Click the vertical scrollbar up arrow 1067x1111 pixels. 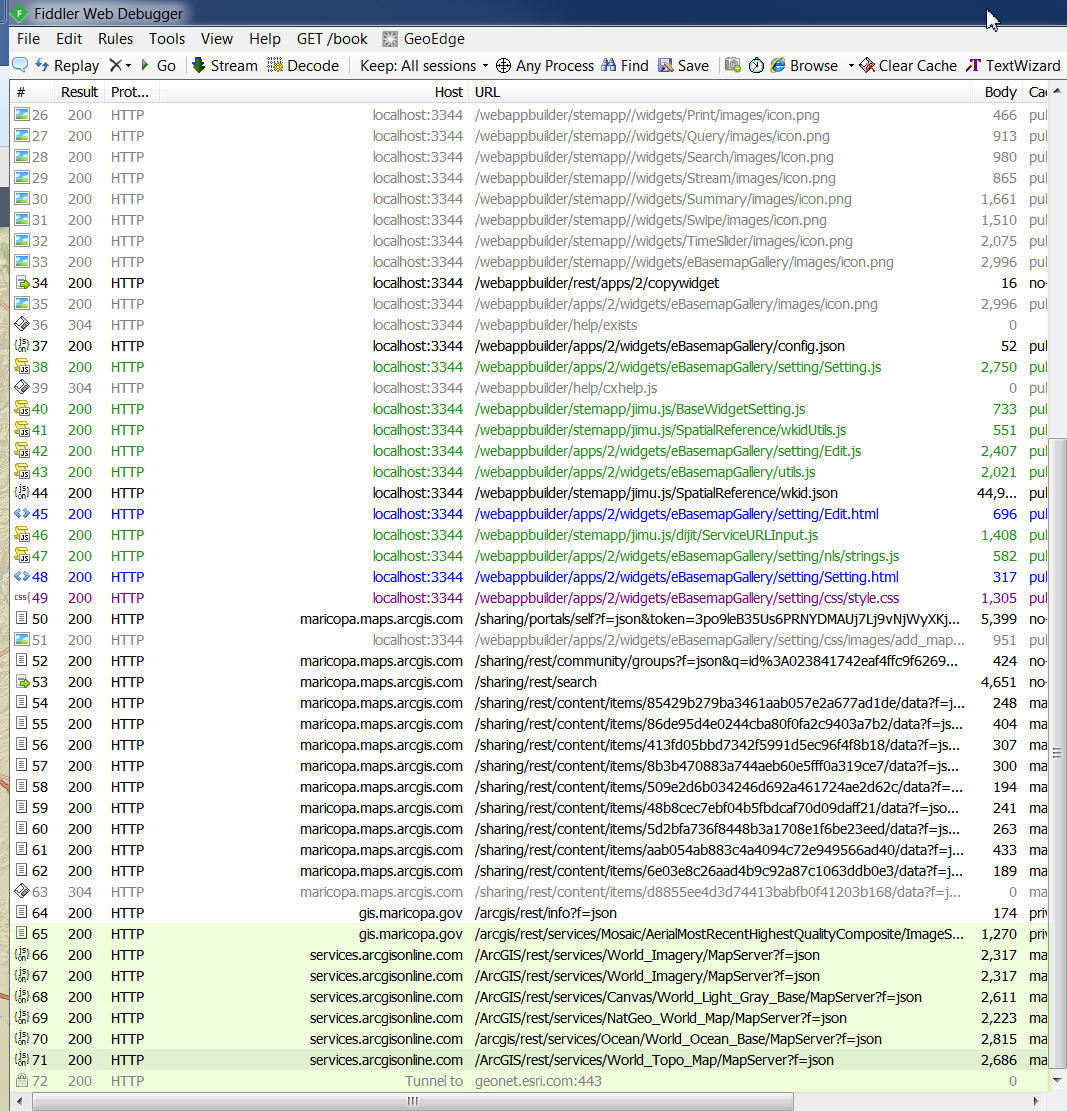pyautogui.click(x=1057, y=91)
